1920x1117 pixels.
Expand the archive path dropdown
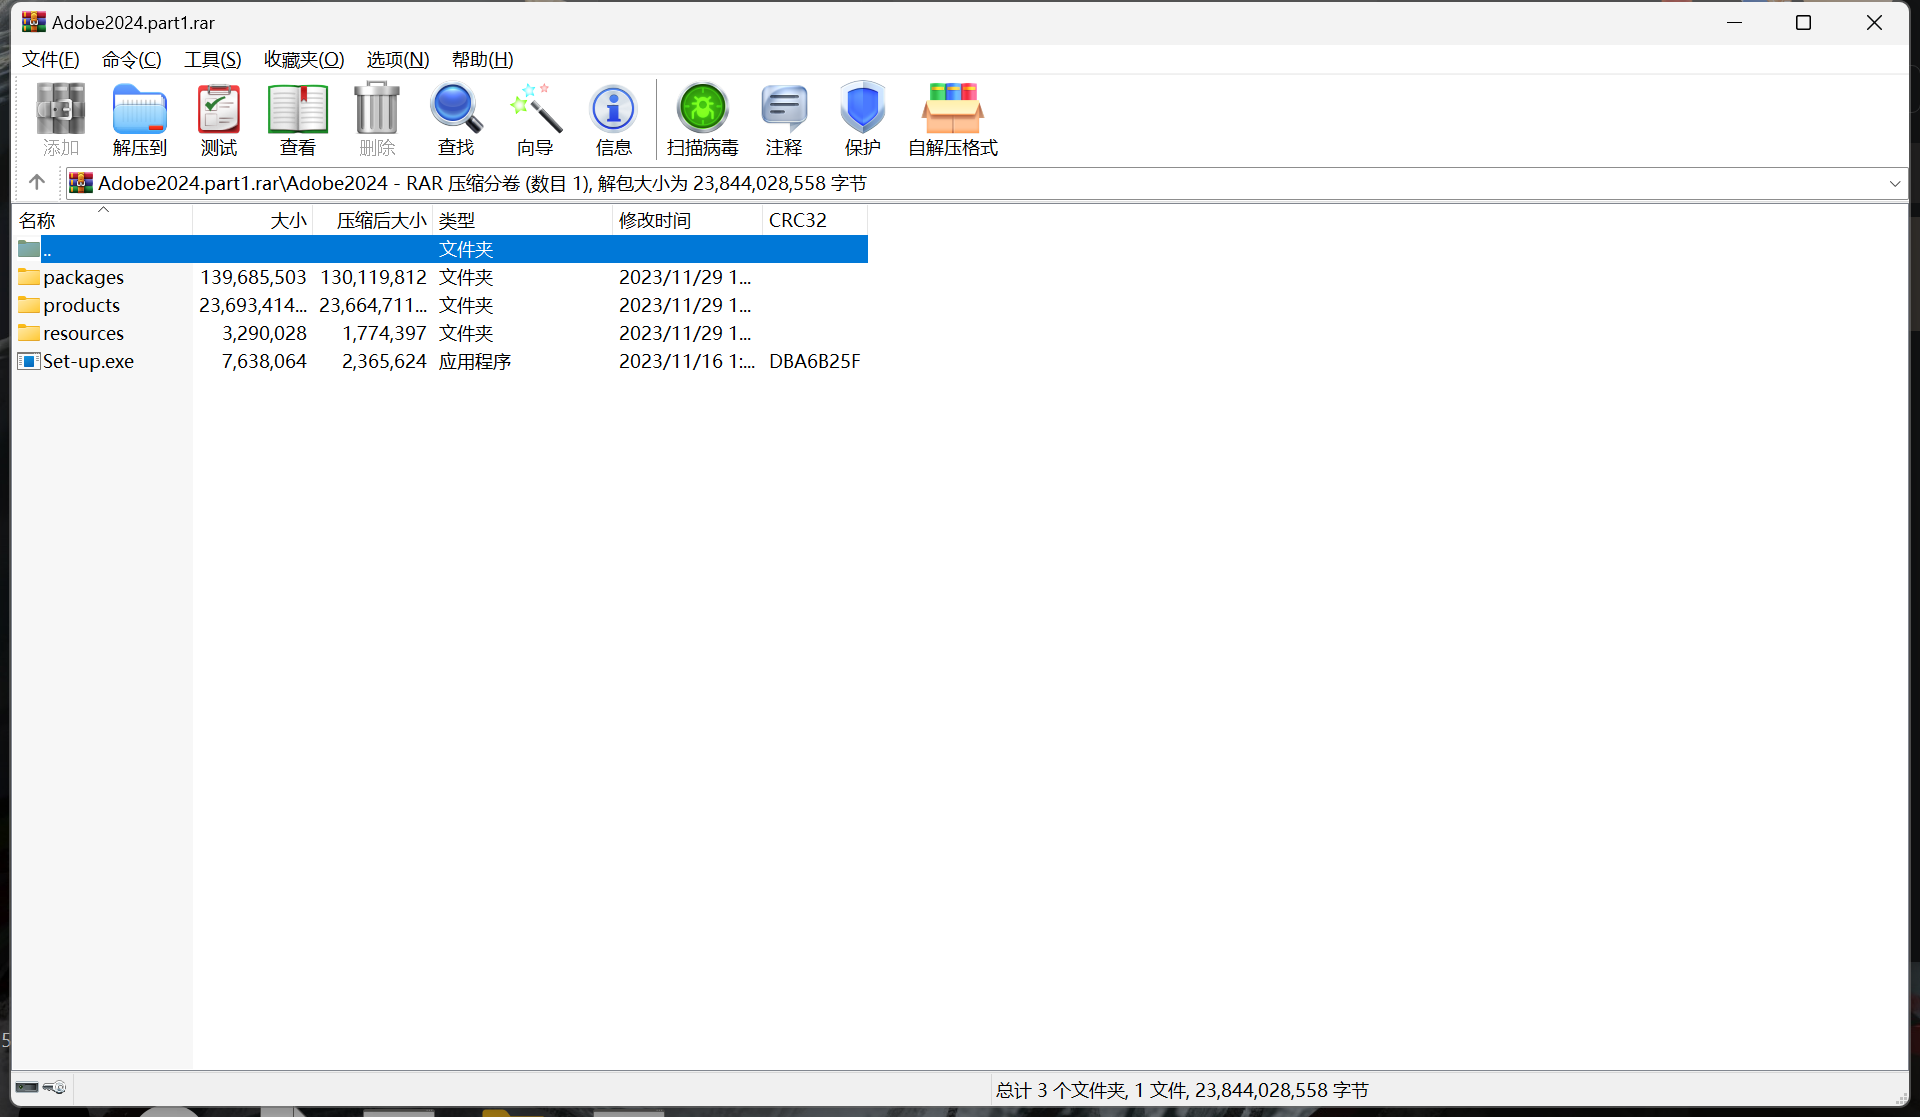pos(1894,183)
